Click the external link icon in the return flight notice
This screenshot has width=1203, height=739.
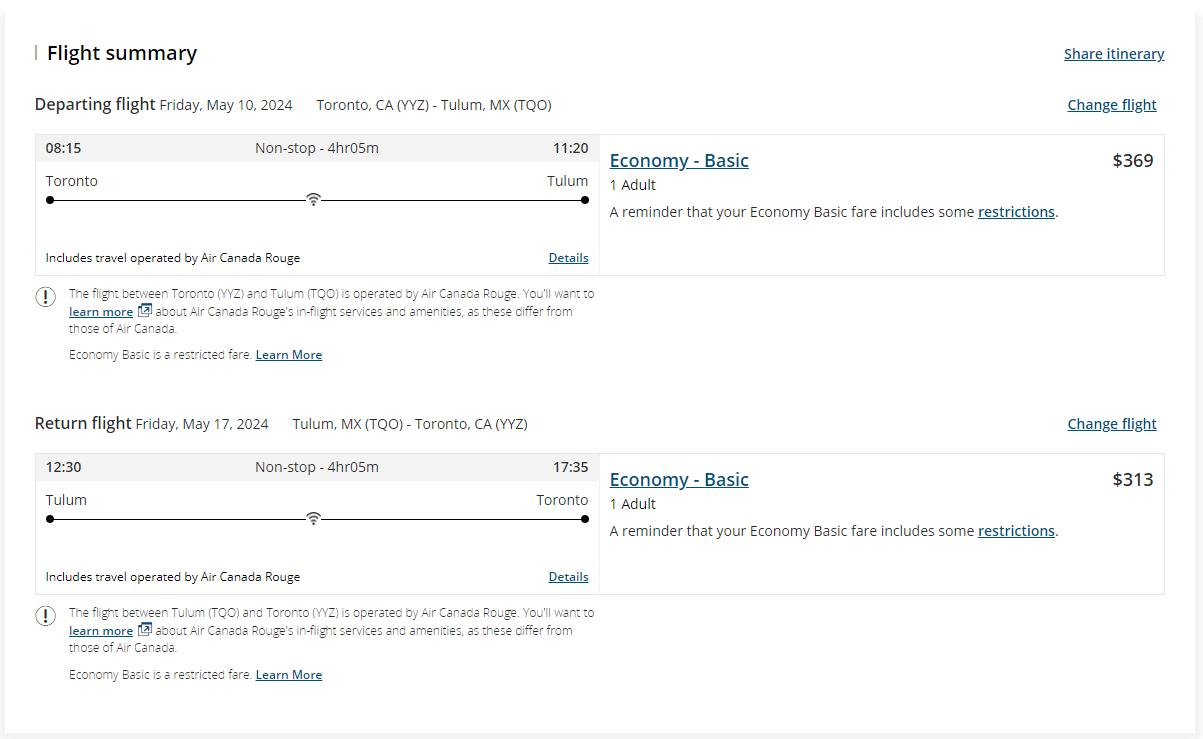144,630
